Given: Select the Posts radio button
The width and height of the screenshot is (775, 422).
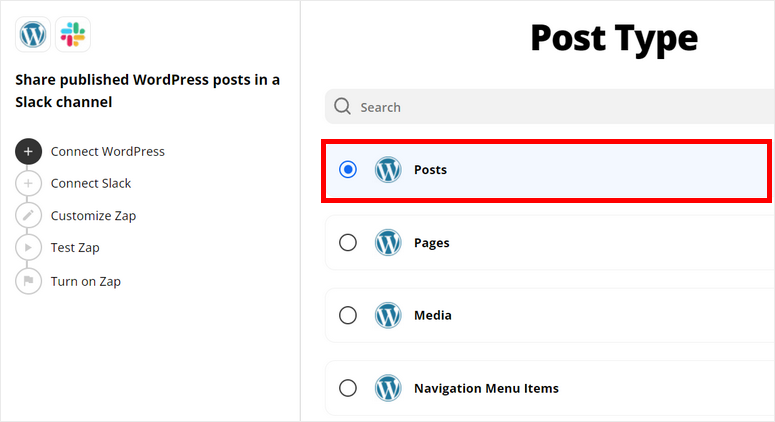Looking at the screenshot, I should (348, 170).
